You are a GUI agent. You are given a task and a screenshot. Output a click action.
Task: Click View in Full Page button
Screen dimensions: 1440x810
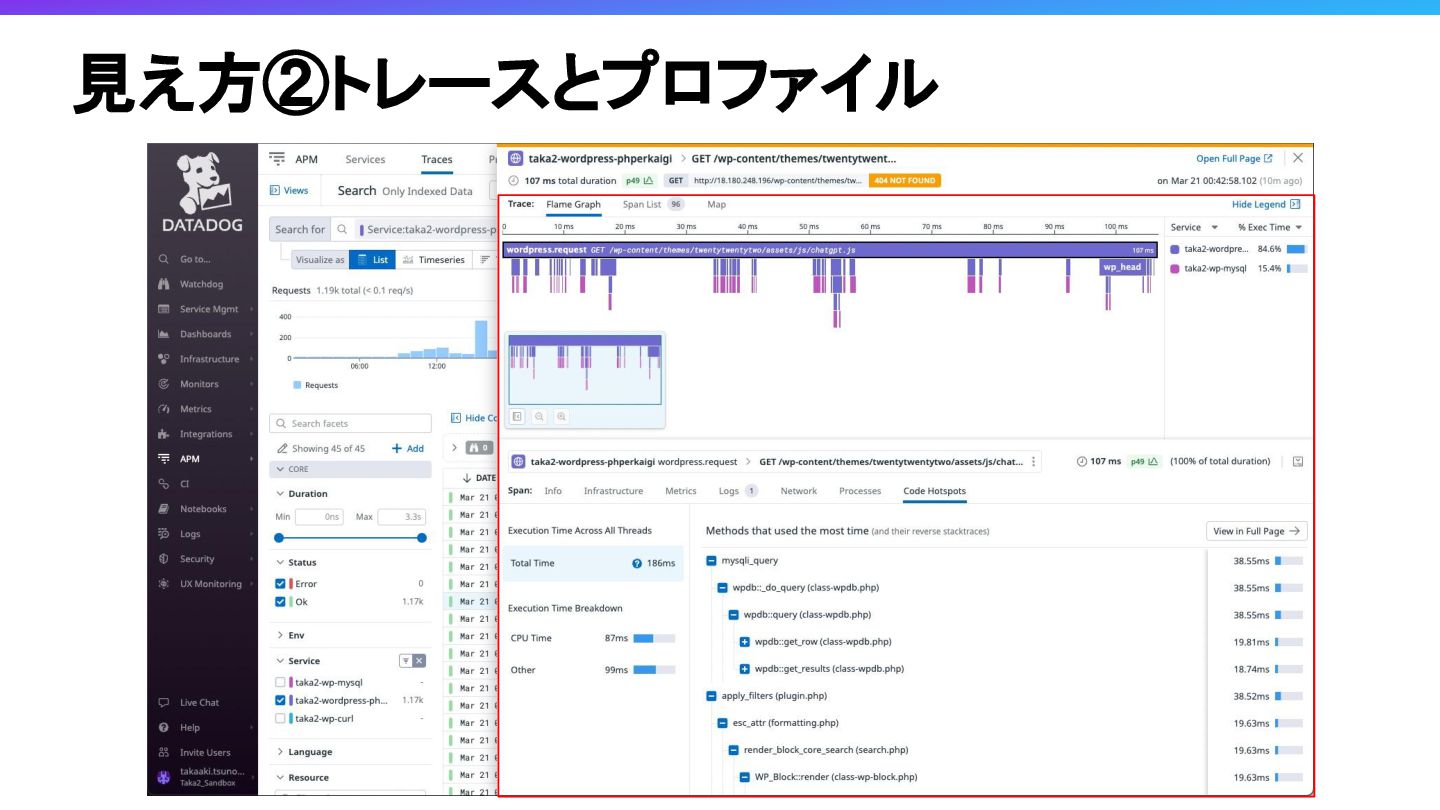pyautogui.click(x=1257, y=531)
